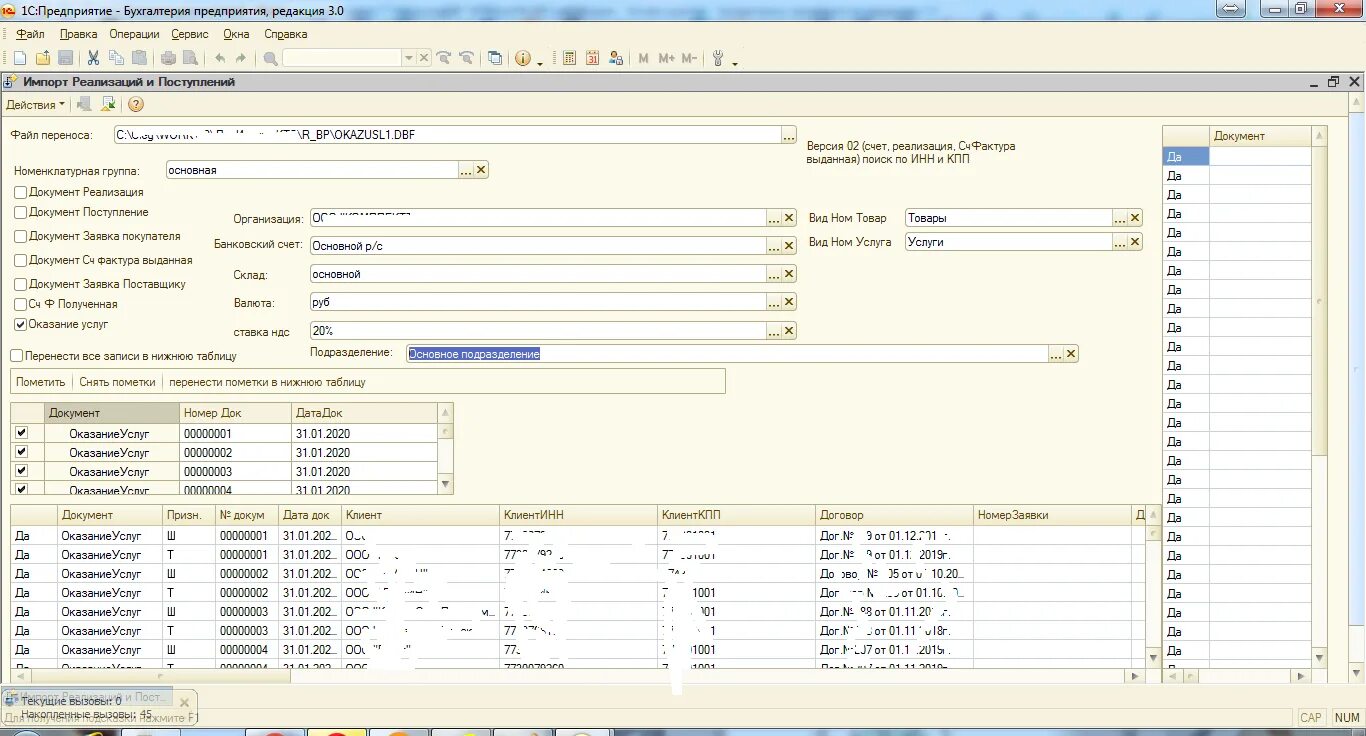Enable Перенести все записи в нижнюю таблицу

(17, 355)
